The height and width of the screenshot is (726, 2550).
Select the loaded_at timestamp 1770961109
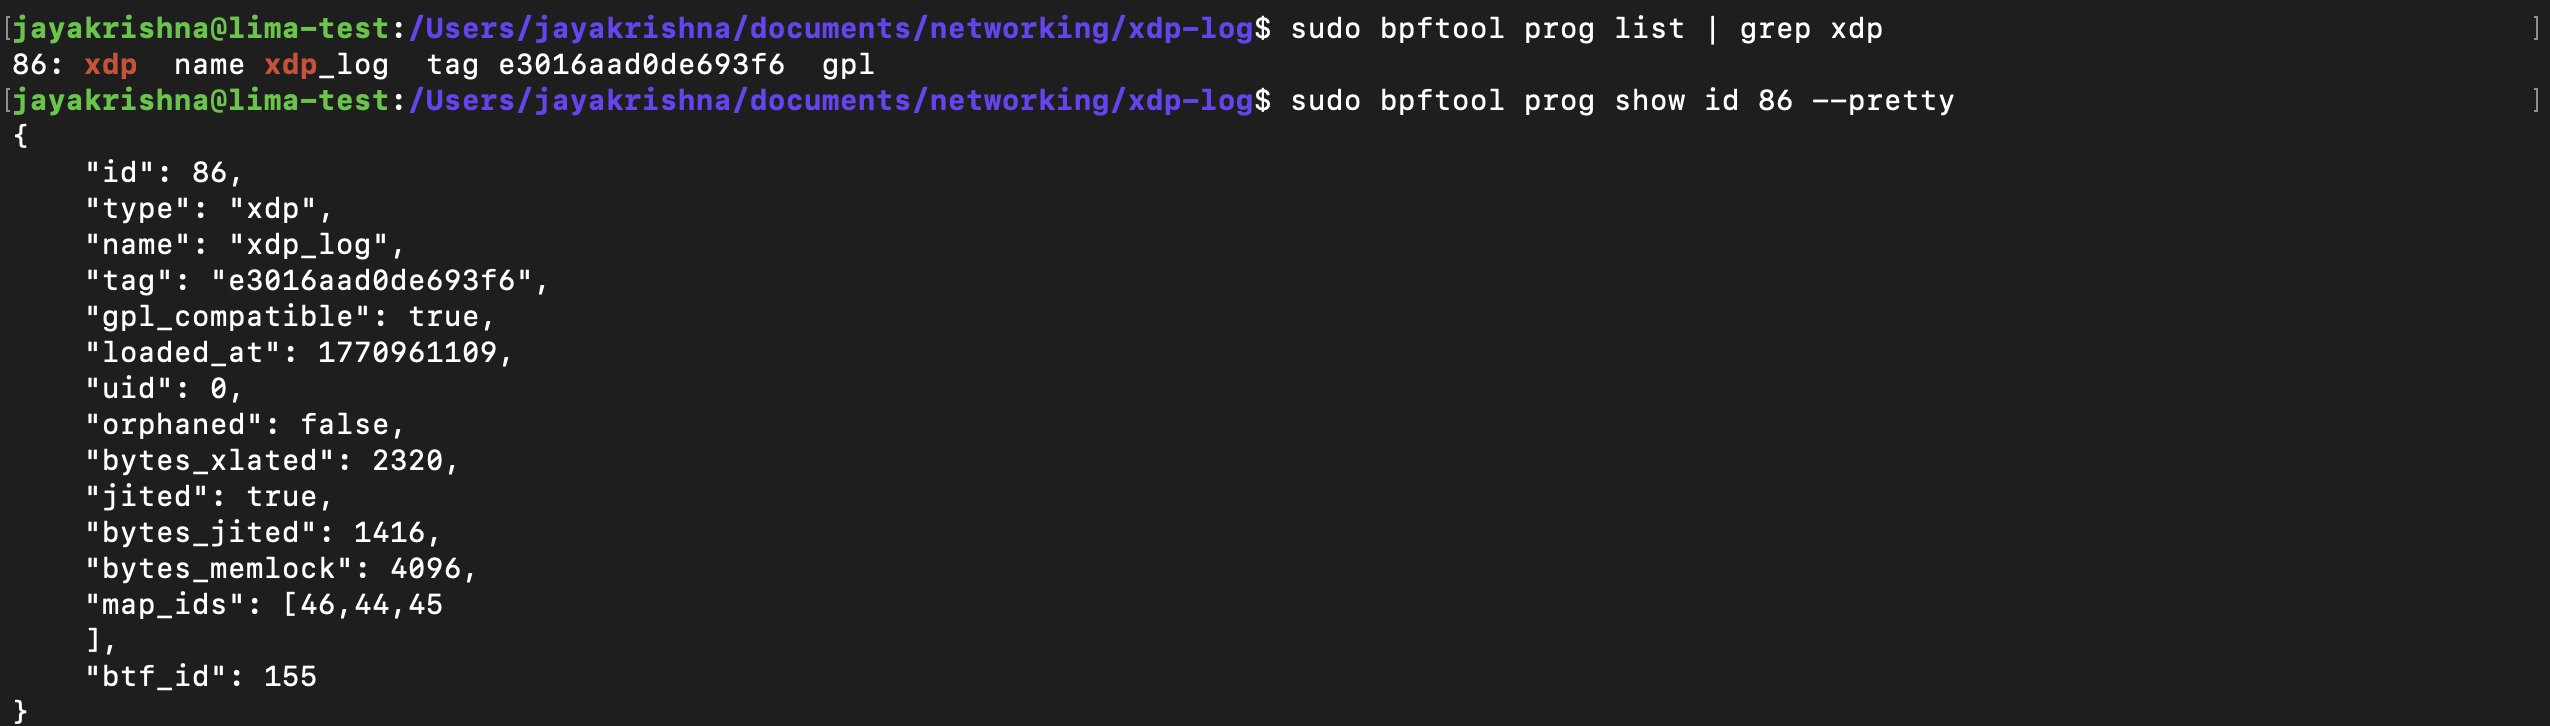tap(407, 353)
